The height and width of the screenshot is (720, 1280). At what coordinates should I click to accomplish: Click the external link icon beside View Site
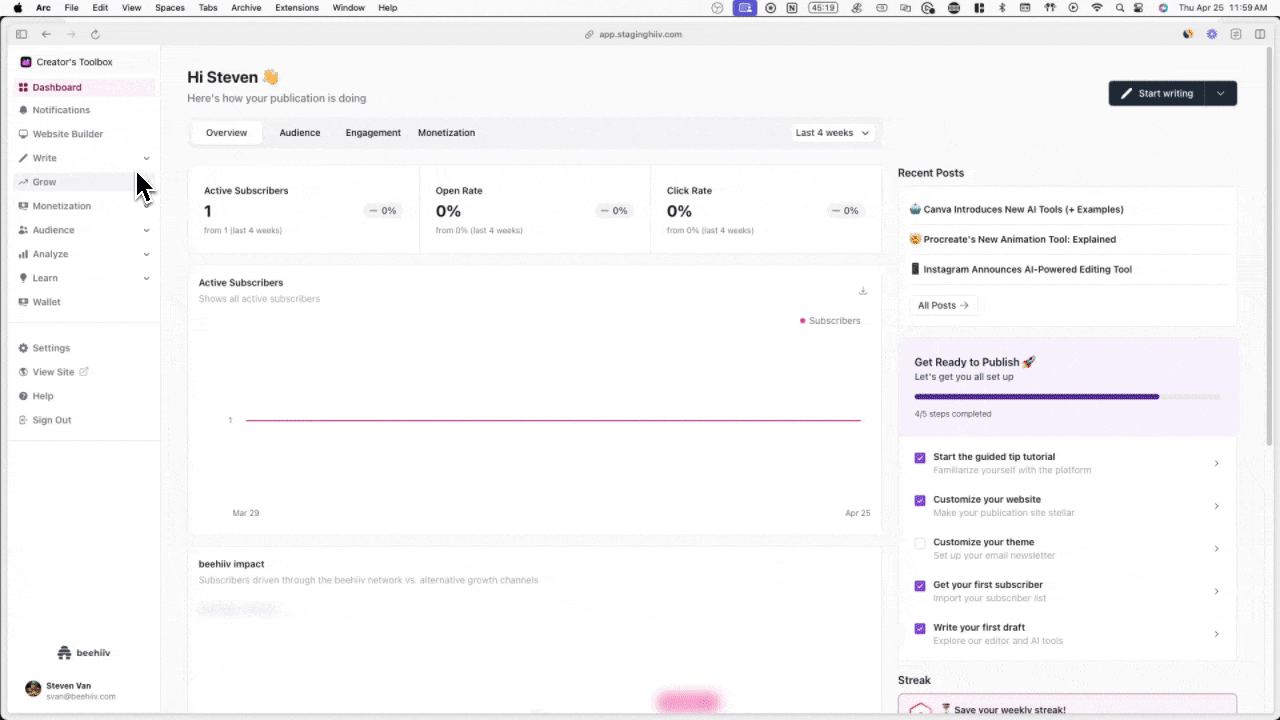84,372
